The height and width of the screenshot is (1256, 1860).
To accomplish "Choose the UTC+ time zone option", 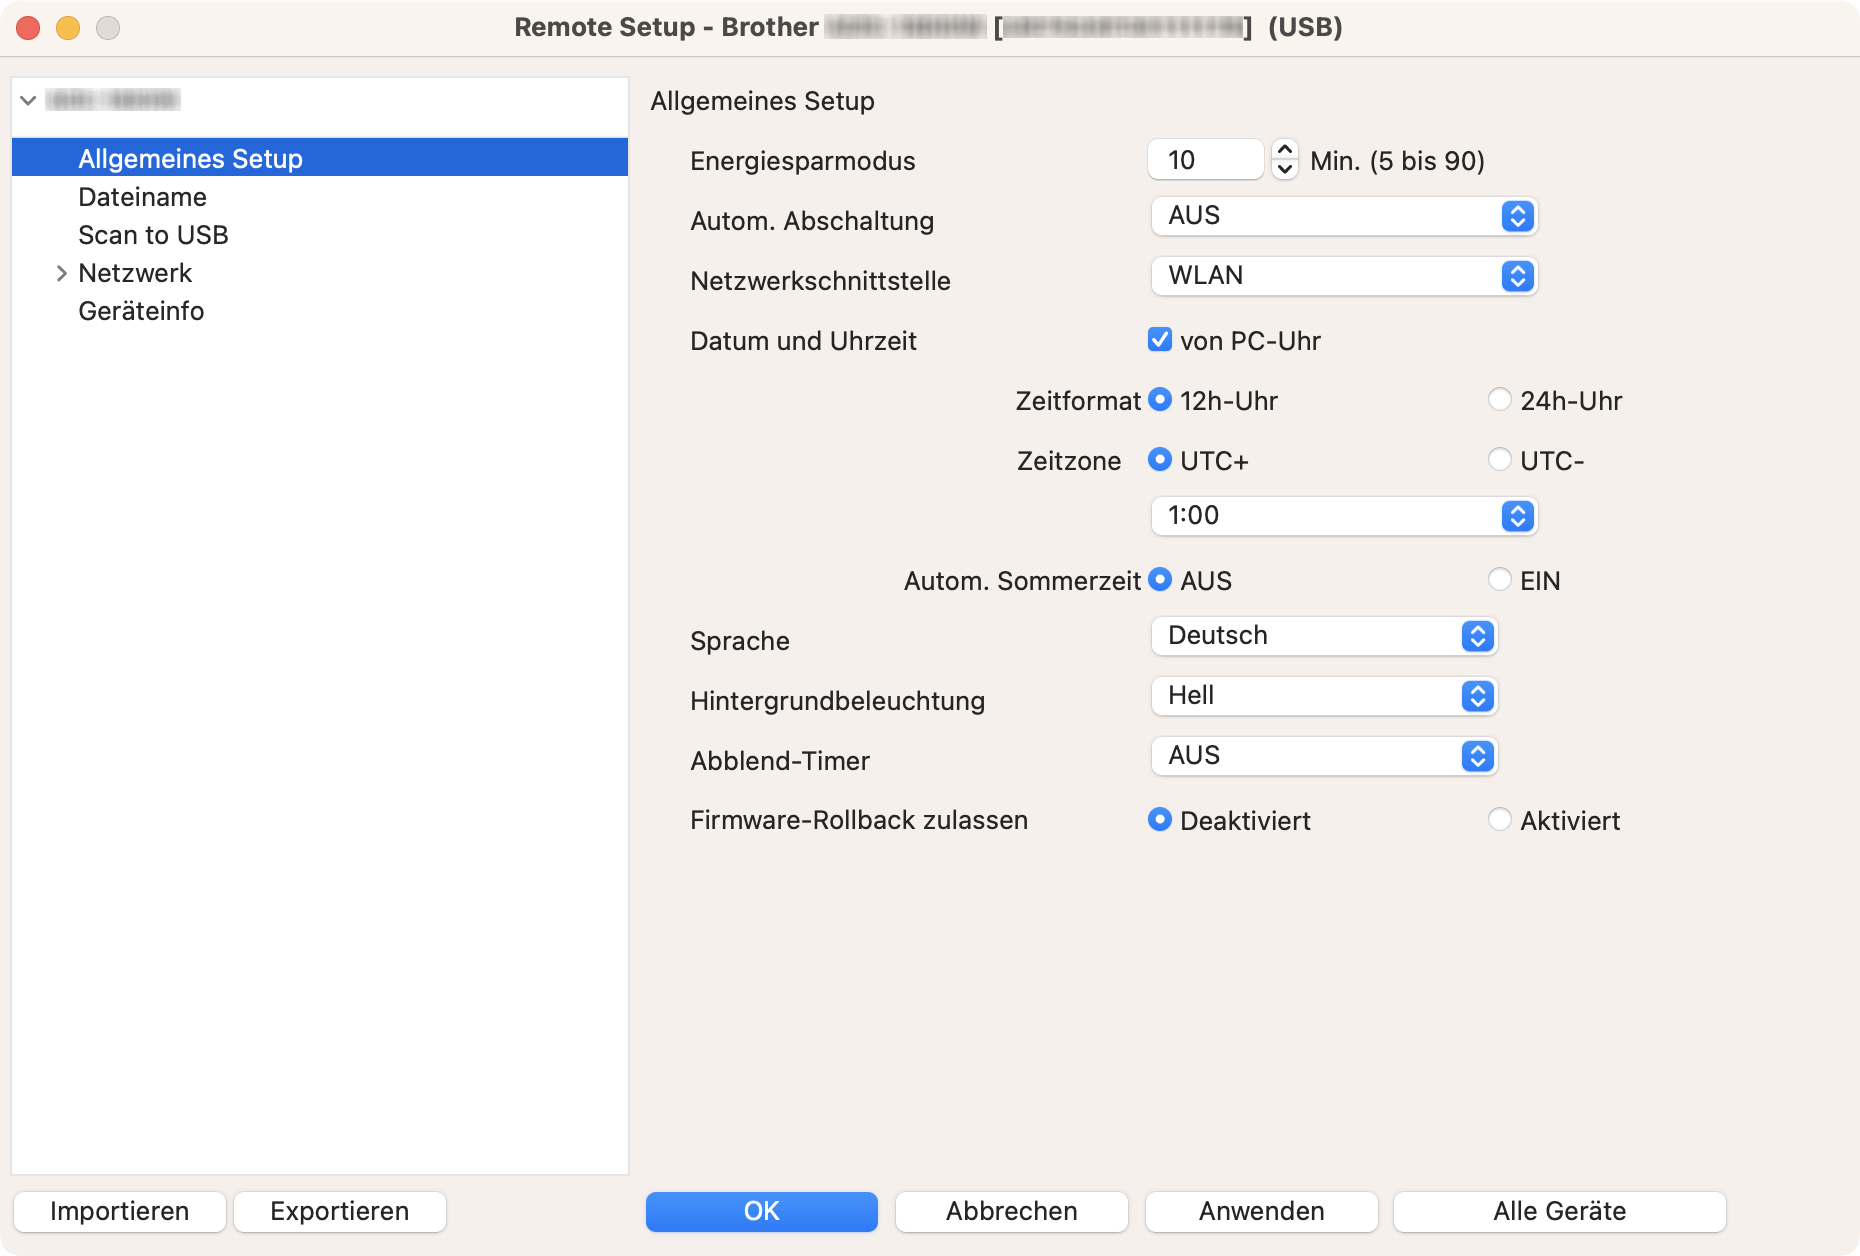I will click(x=1160, y=460).
